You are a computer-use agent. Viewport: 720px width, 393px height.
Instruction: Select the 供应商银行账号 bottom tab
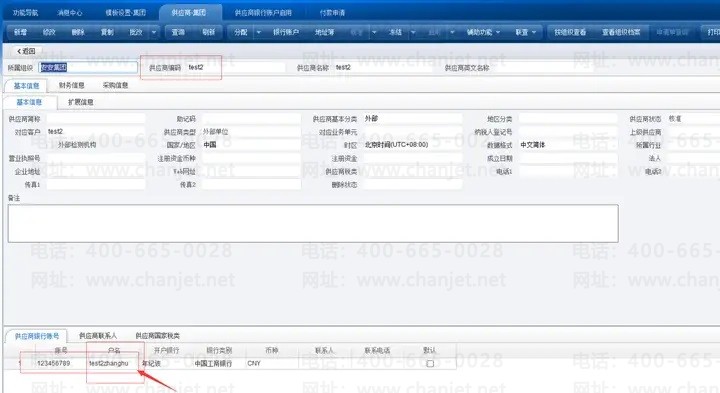pos(37,336)
